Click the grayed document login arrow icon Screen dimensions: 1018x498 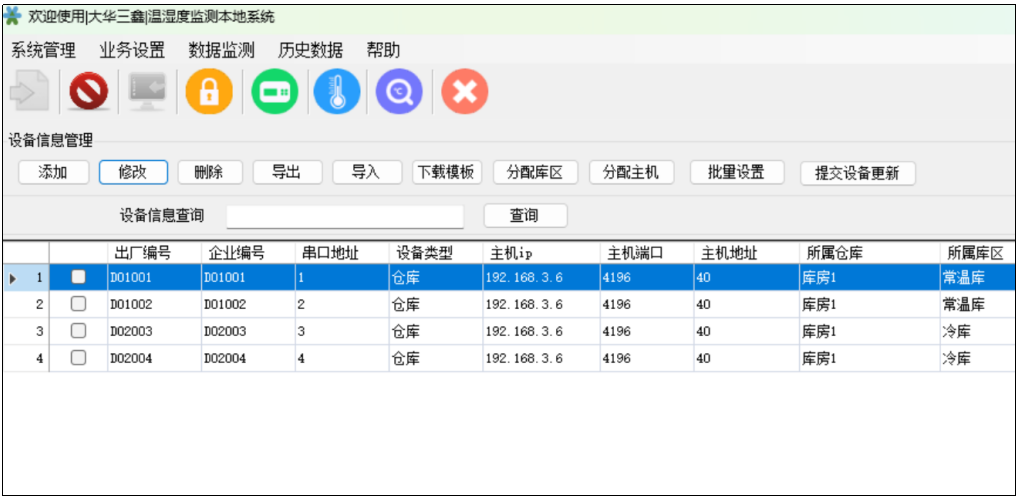tap(29, 93)
